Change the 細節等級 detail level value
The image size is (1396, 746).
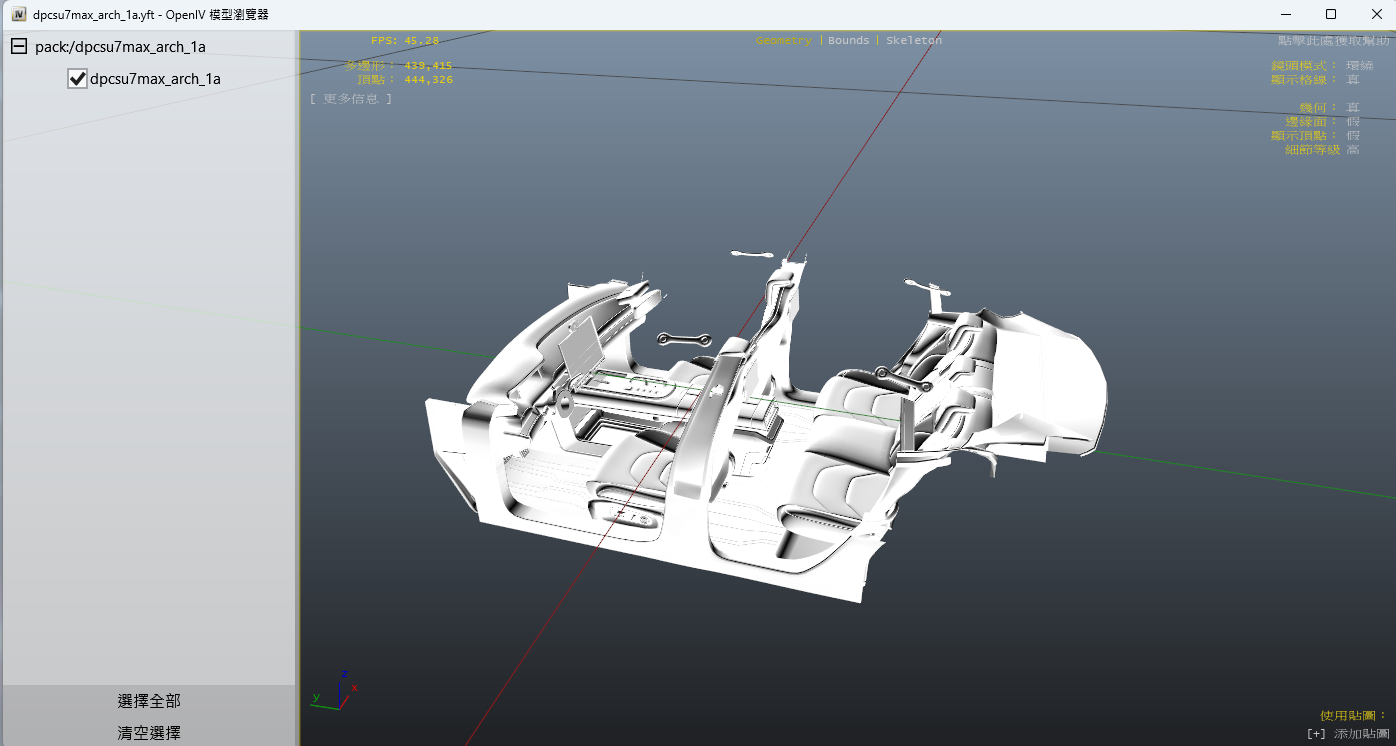click(x=1352, y=150)
